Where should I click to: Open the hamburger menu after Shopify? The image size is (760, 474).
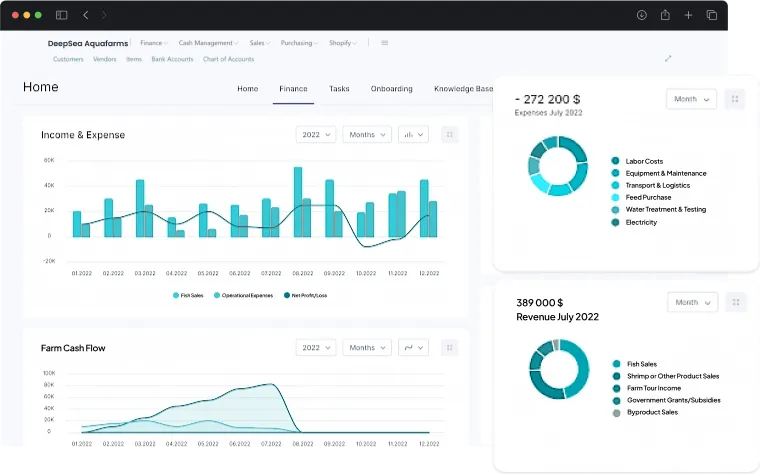pos(384,43)
